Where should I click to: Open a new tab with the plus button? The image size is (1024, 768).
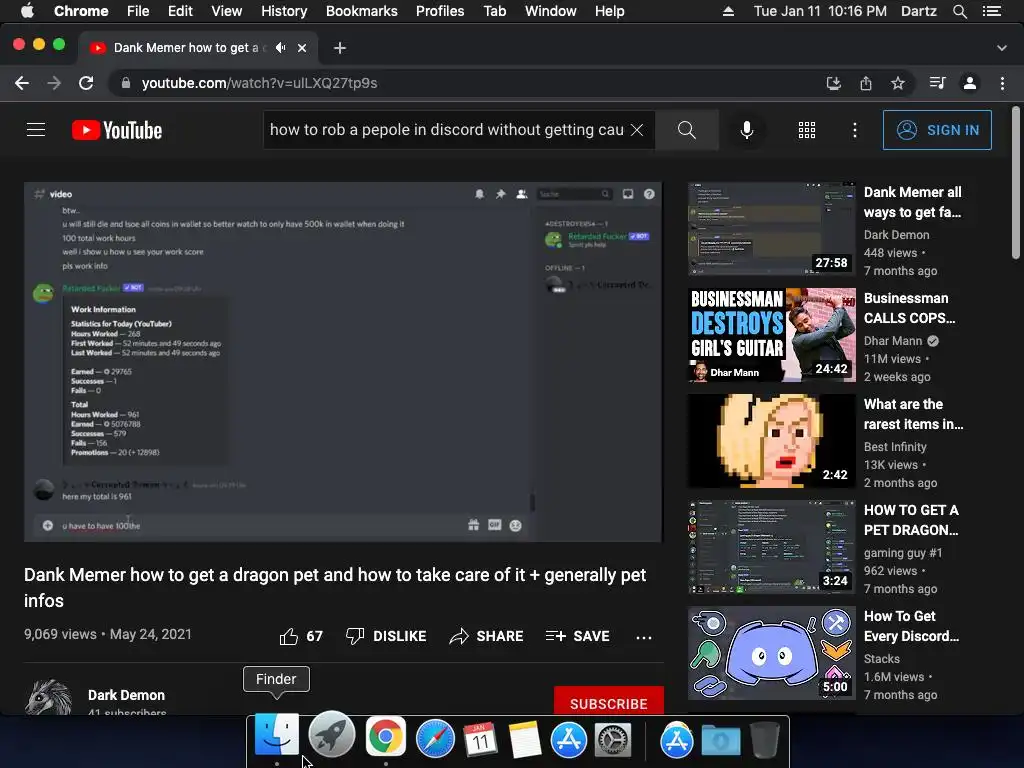(340, 48)
